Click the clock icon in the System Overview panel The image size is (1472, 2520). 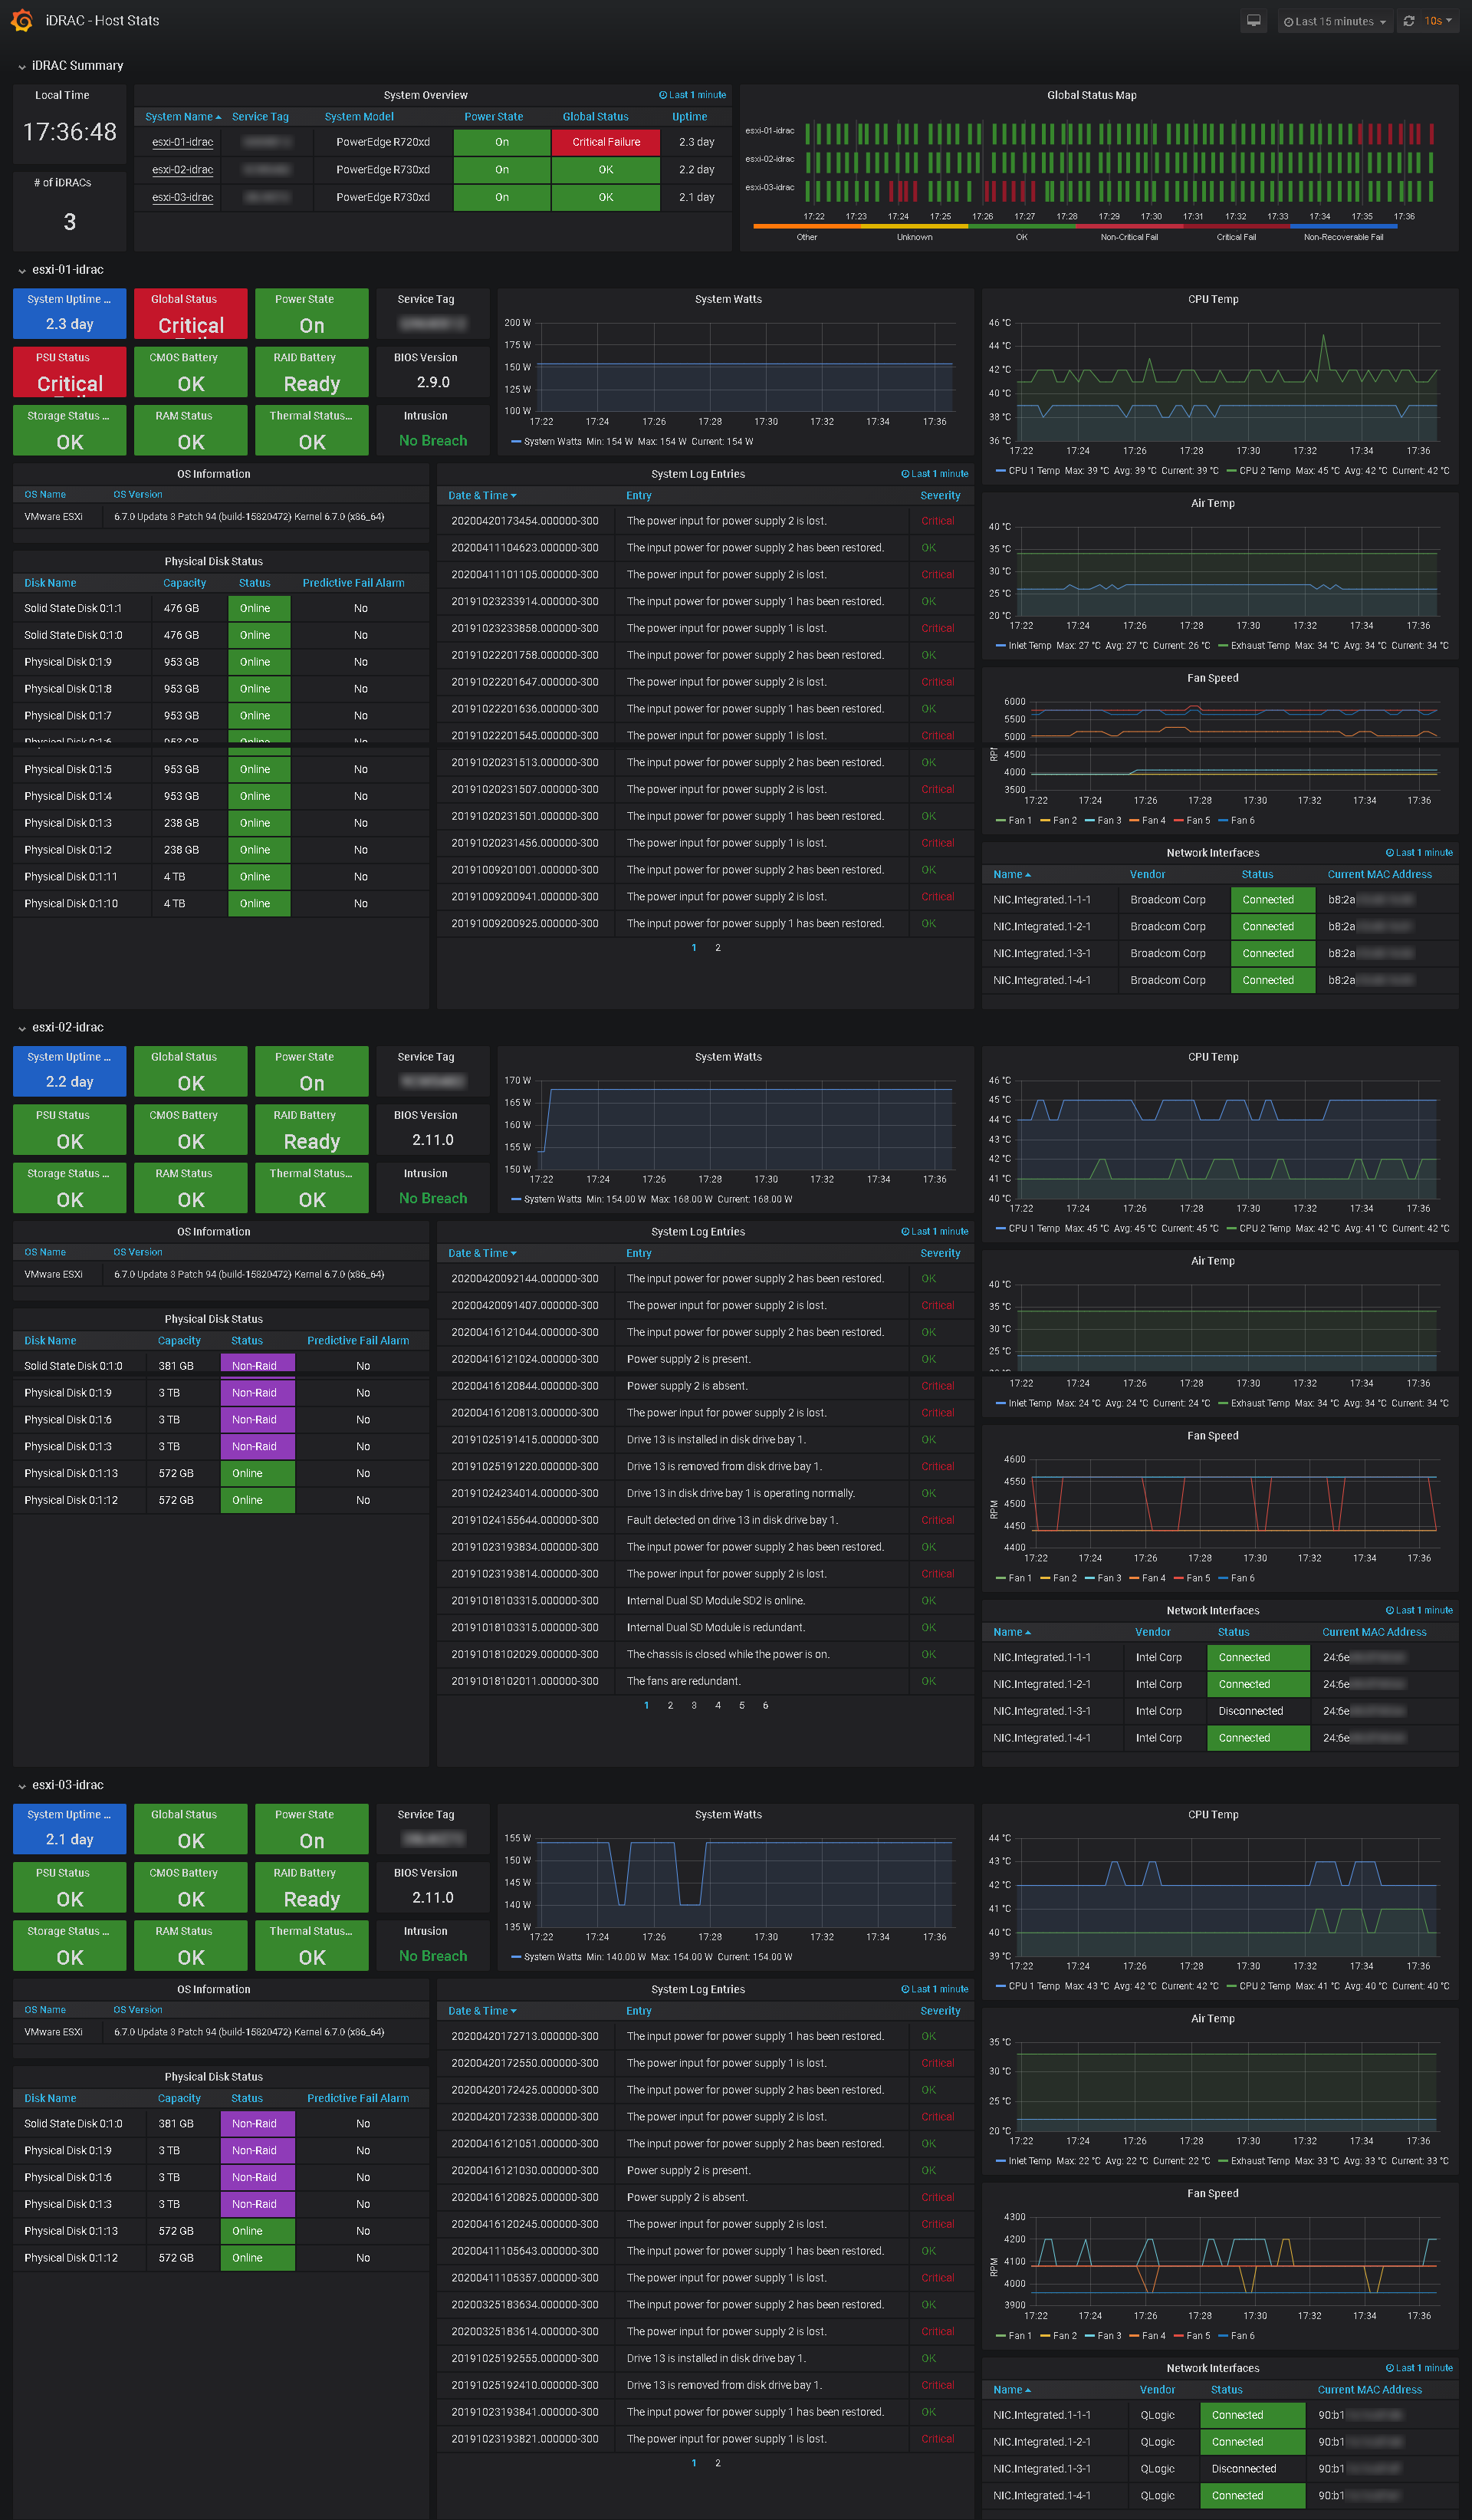pos(662,95)
